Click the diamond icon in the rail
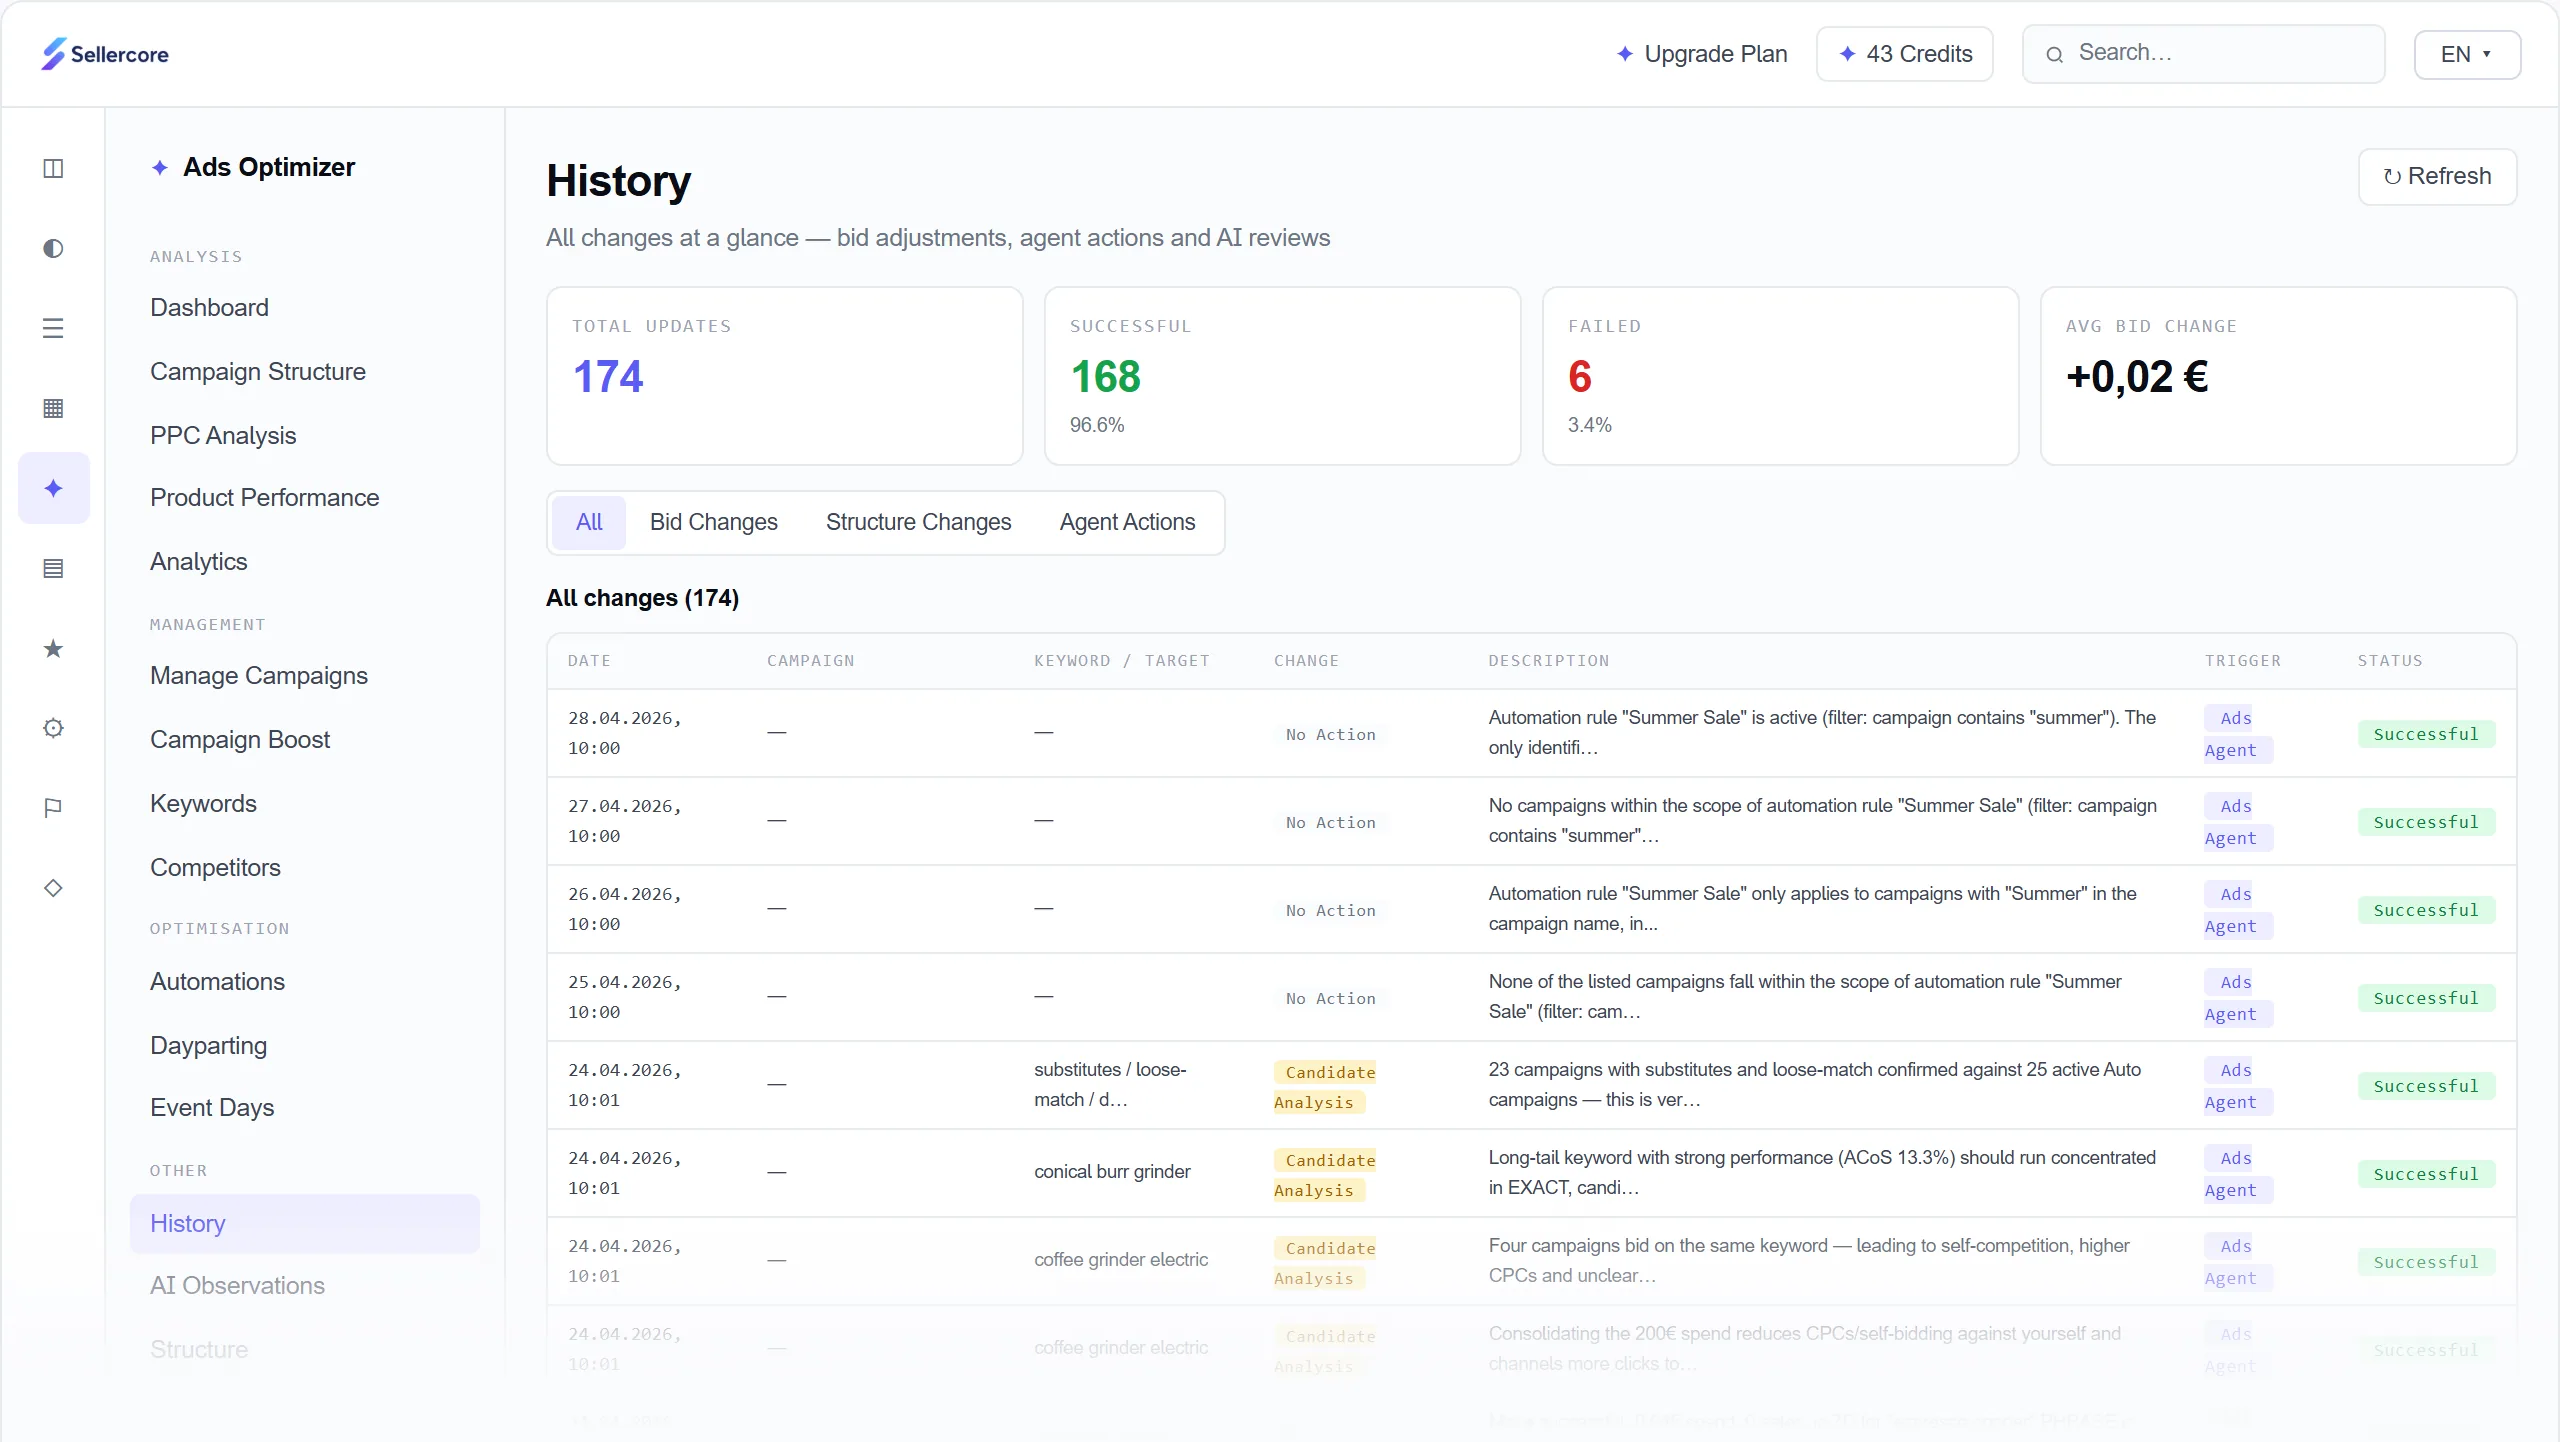 pos(53,888)
